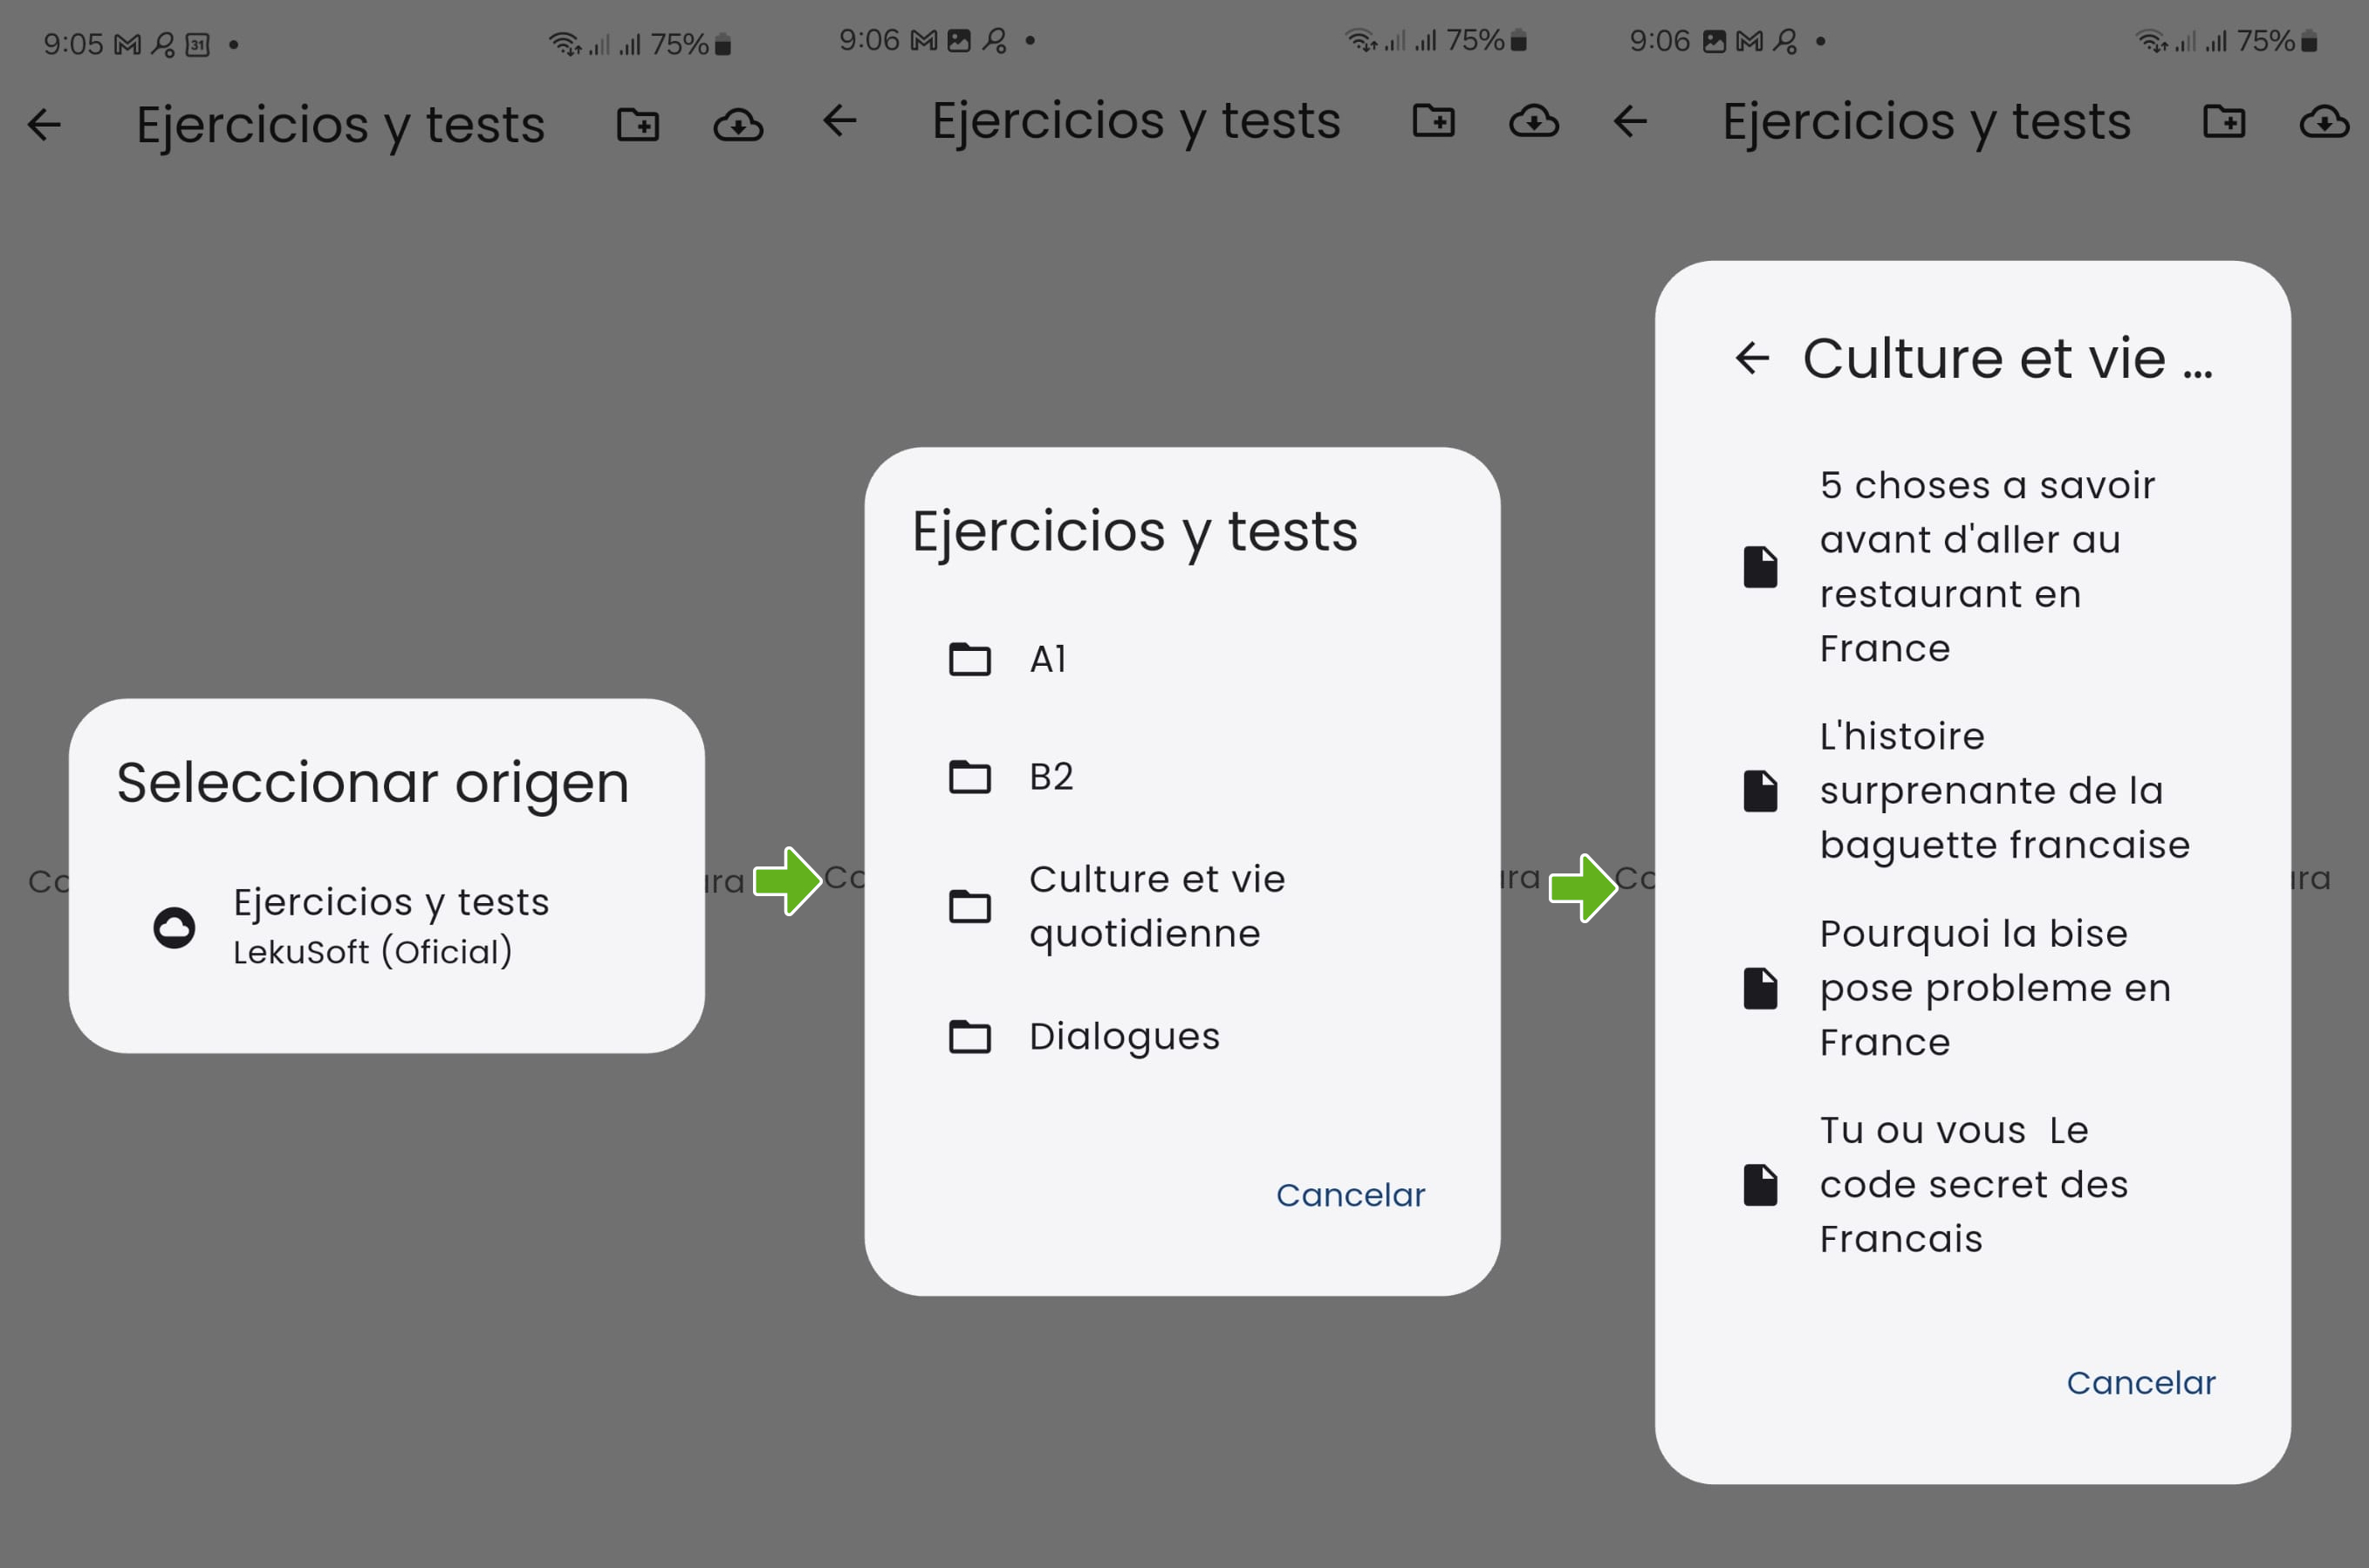Go back from Culture et vie dialog
Image resolution: width=2369 pixels, height=1568 pixels.
tap(1752, 358)
